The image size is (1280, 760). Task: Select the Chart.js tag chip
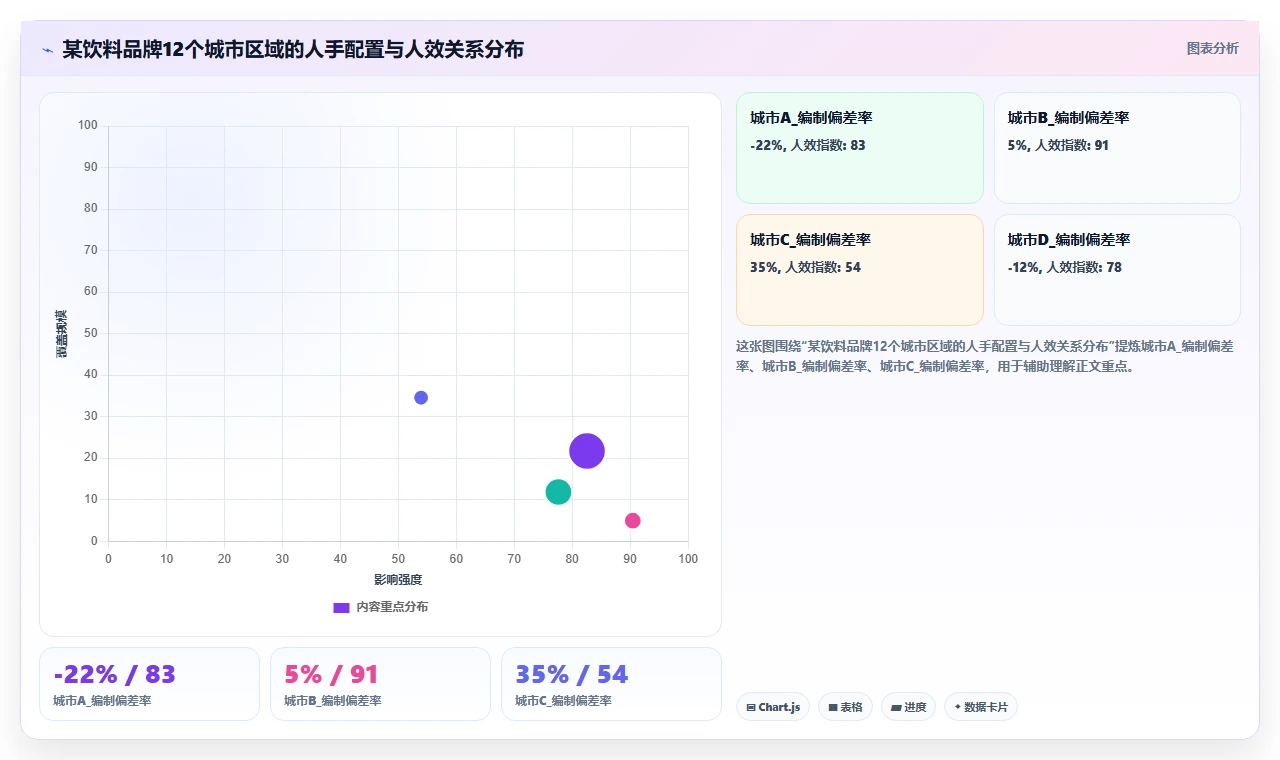773,707
